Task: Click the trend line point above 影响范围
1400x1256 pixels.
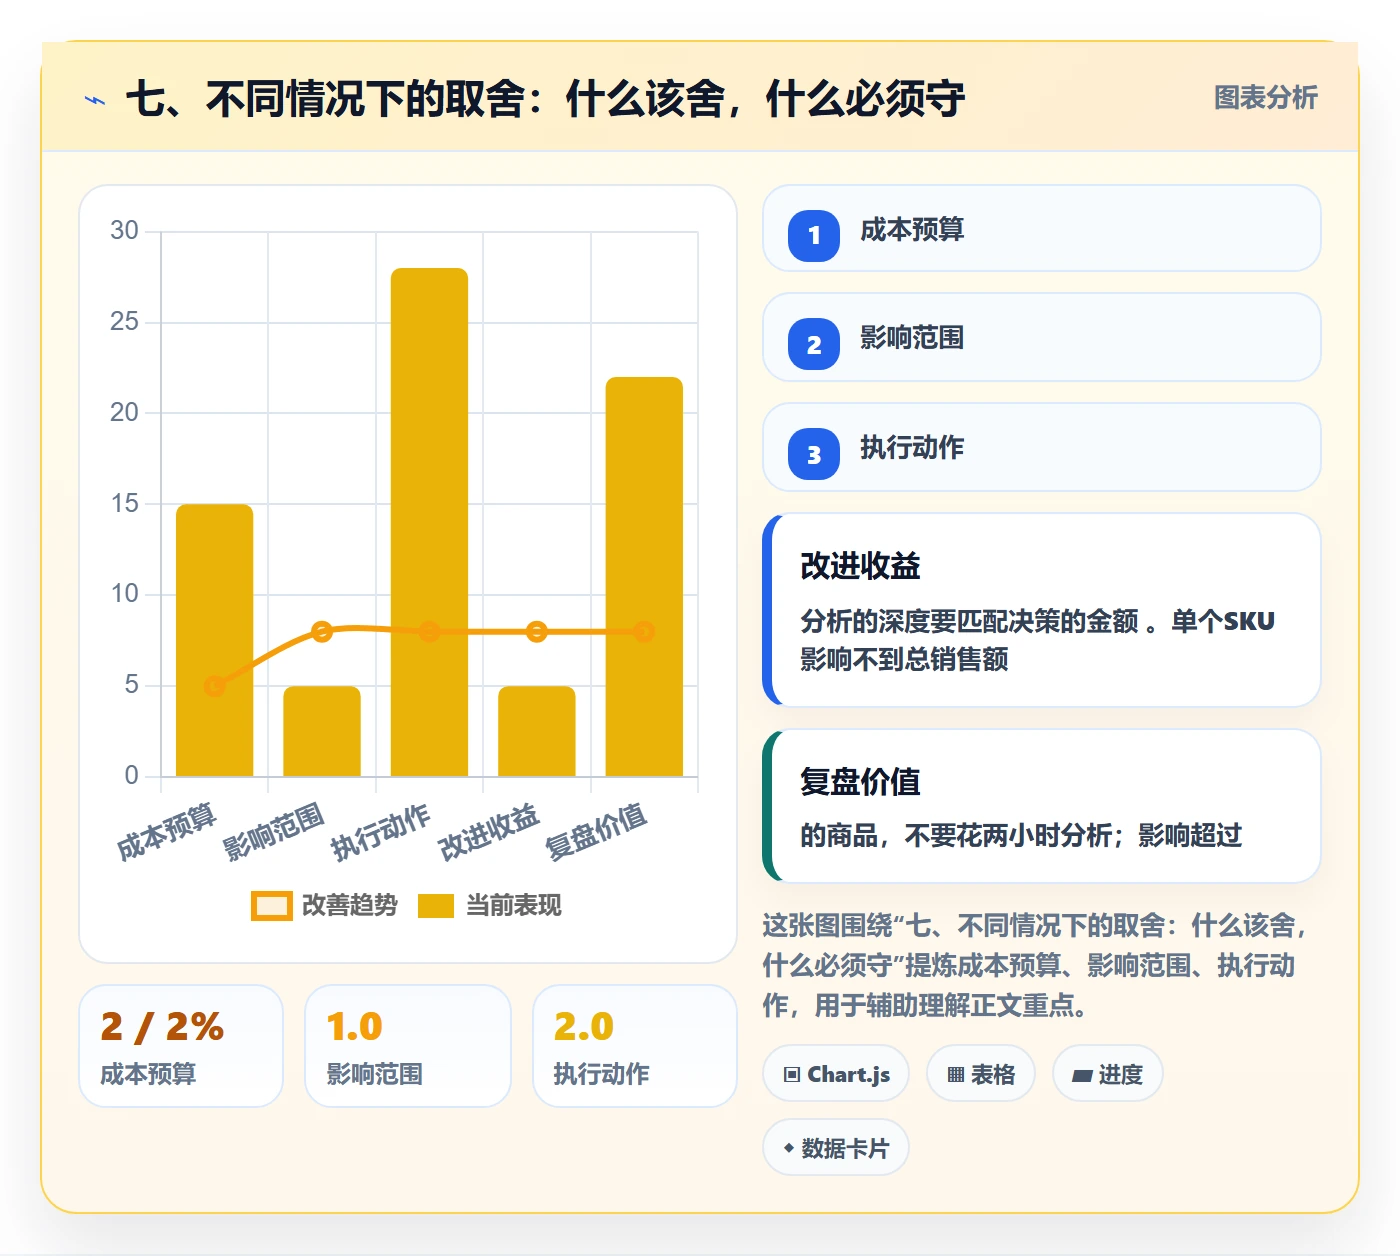Action: tap(322, 631)
